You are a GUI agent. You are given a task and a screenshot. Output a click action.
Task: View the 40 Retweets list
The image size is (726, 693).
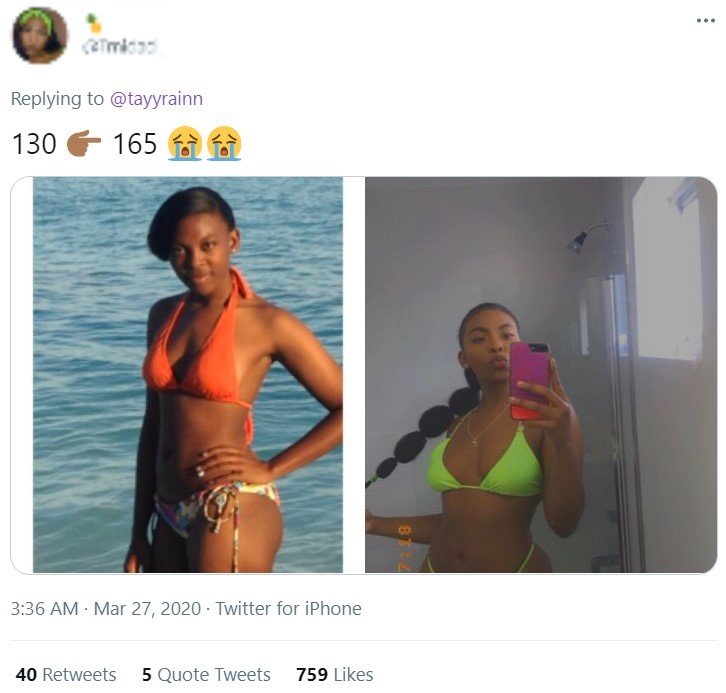[66, 674]
